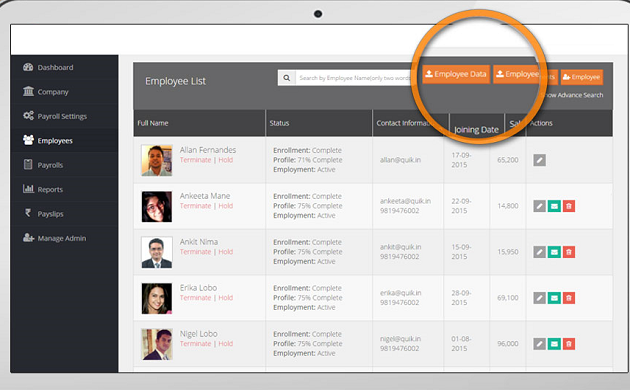
Task: Click the add Employee button at far right
Action: [581, 77]
